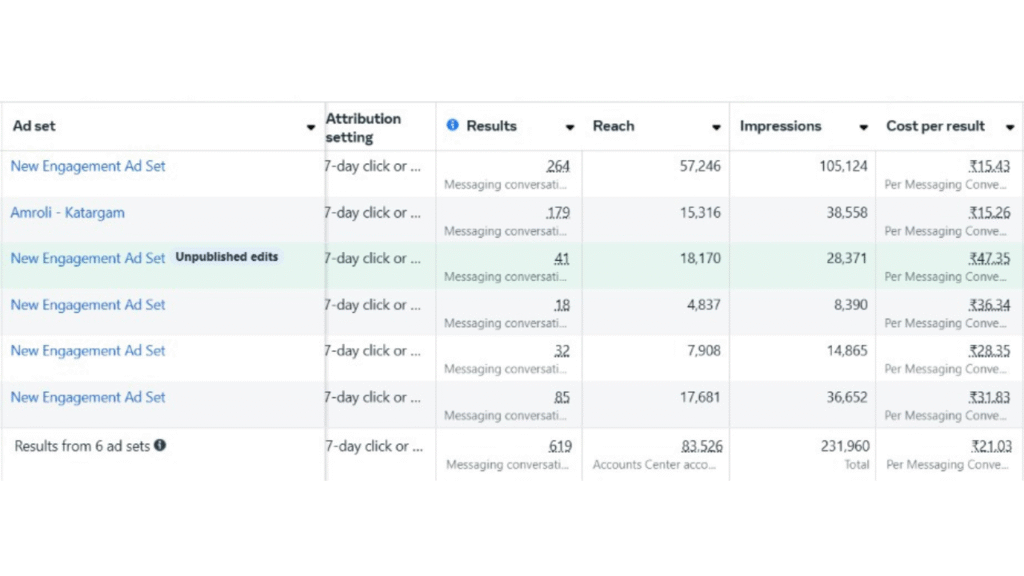Viewport: 1024px width, 576px height.
Task: Click the 179 results value for Amroli
Action: click(558, 213)
